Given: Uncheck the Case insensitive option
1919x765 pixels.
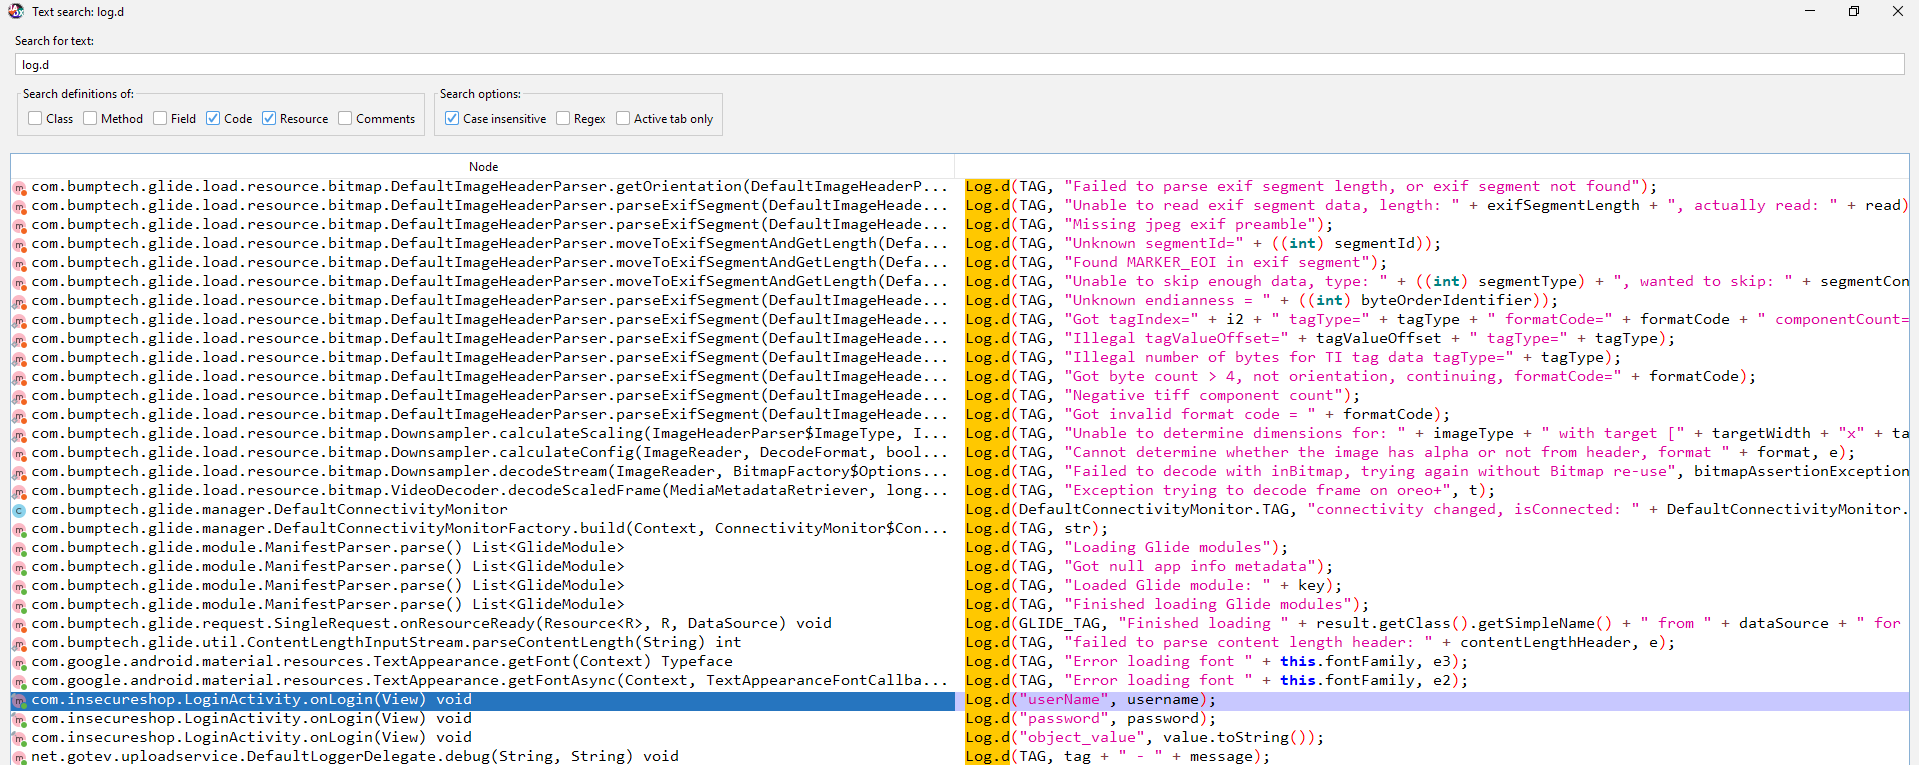Looking at the screenshot, I should pos(452,118).
